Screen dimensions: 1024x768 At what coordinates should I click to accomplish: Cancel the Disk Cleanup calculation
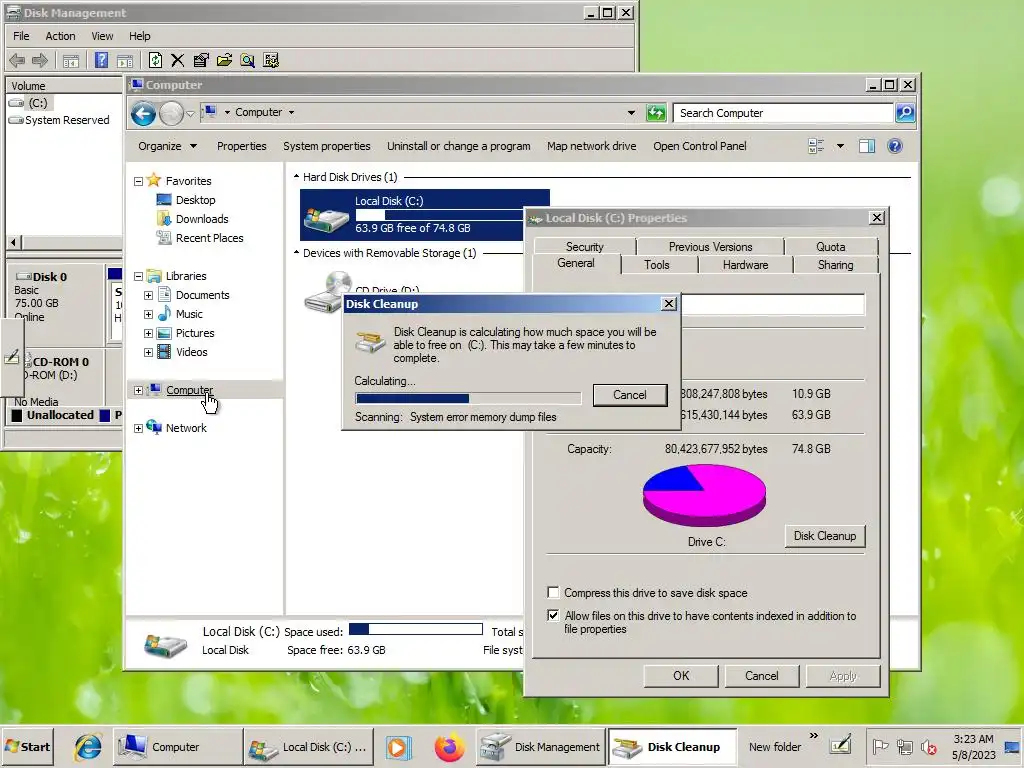coord(630,394)
